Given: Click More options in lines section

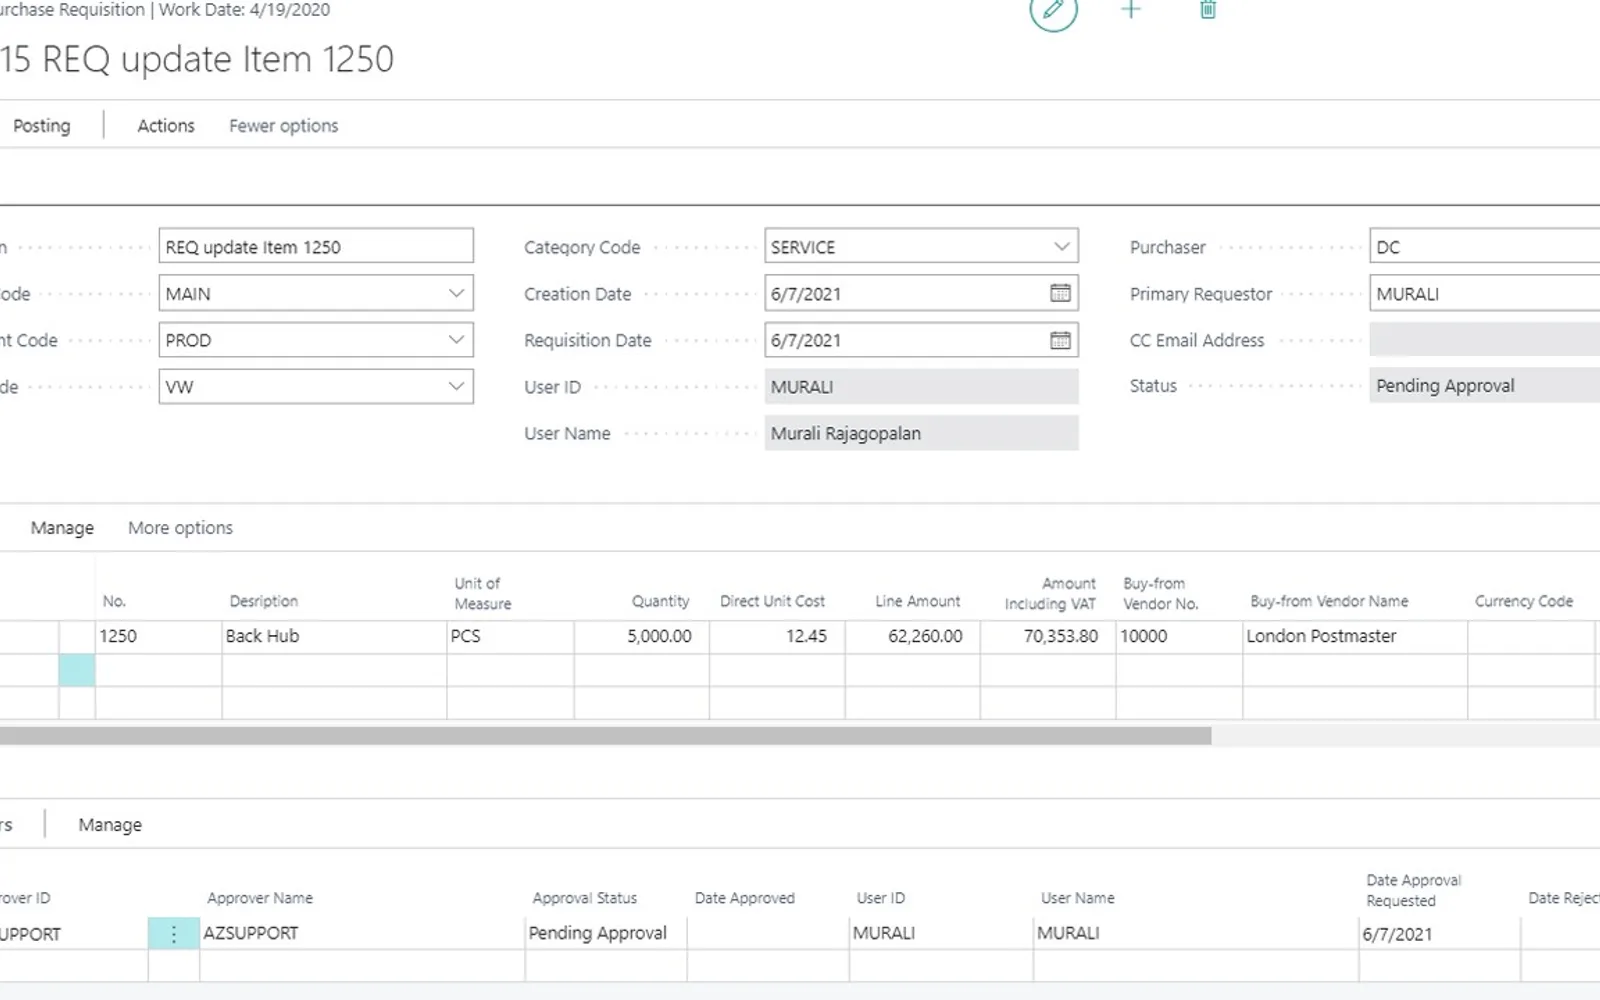Looking at the screenshot, I should pyautogui.click(x=180, y=528).
